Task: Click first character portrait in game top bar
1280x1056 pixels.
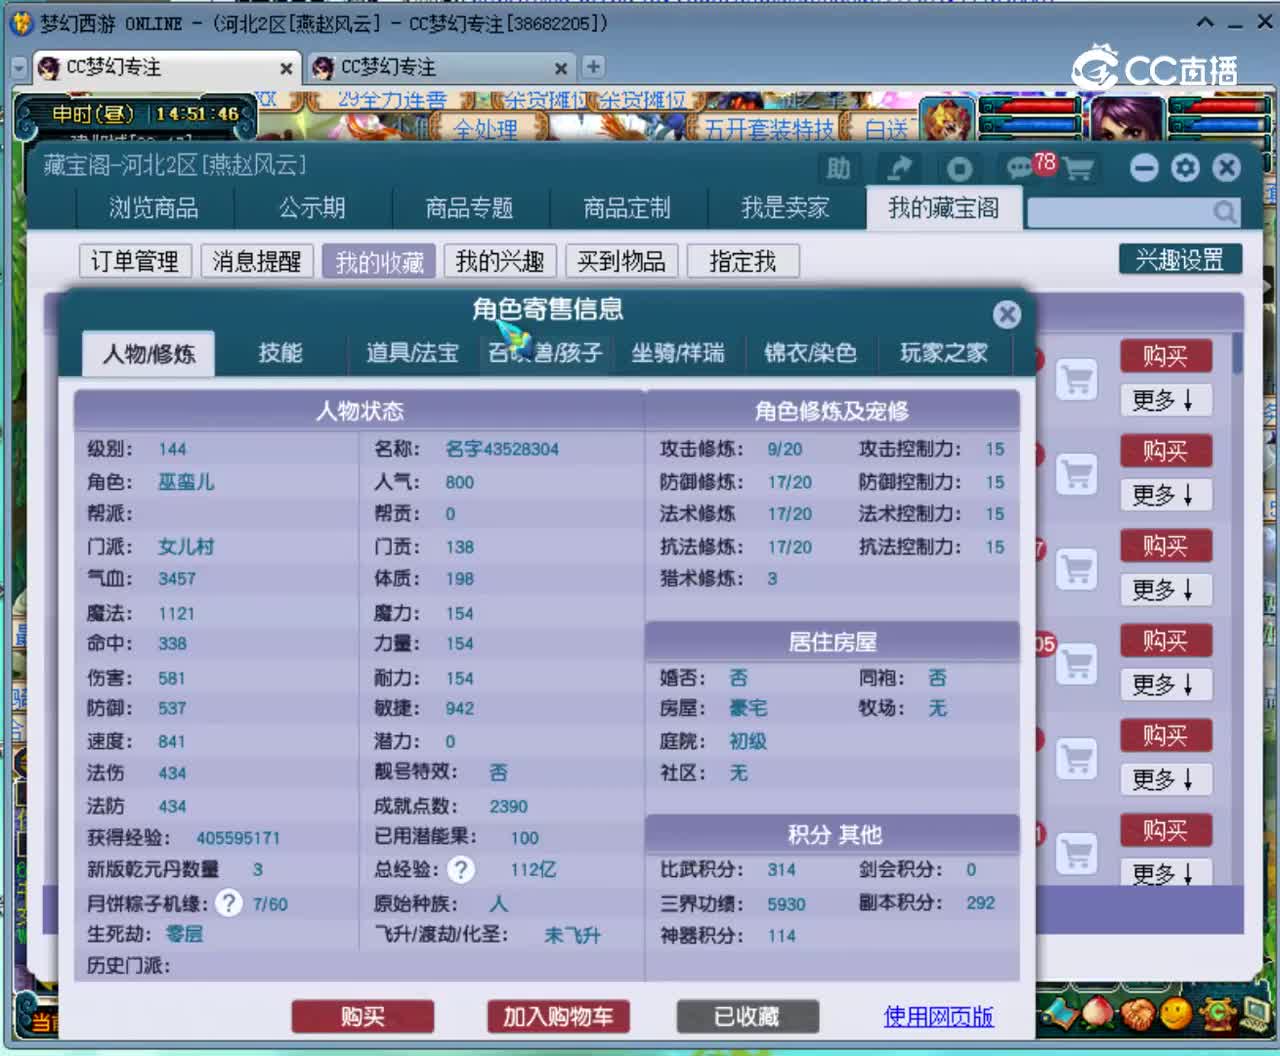Action: coord(946,120)
